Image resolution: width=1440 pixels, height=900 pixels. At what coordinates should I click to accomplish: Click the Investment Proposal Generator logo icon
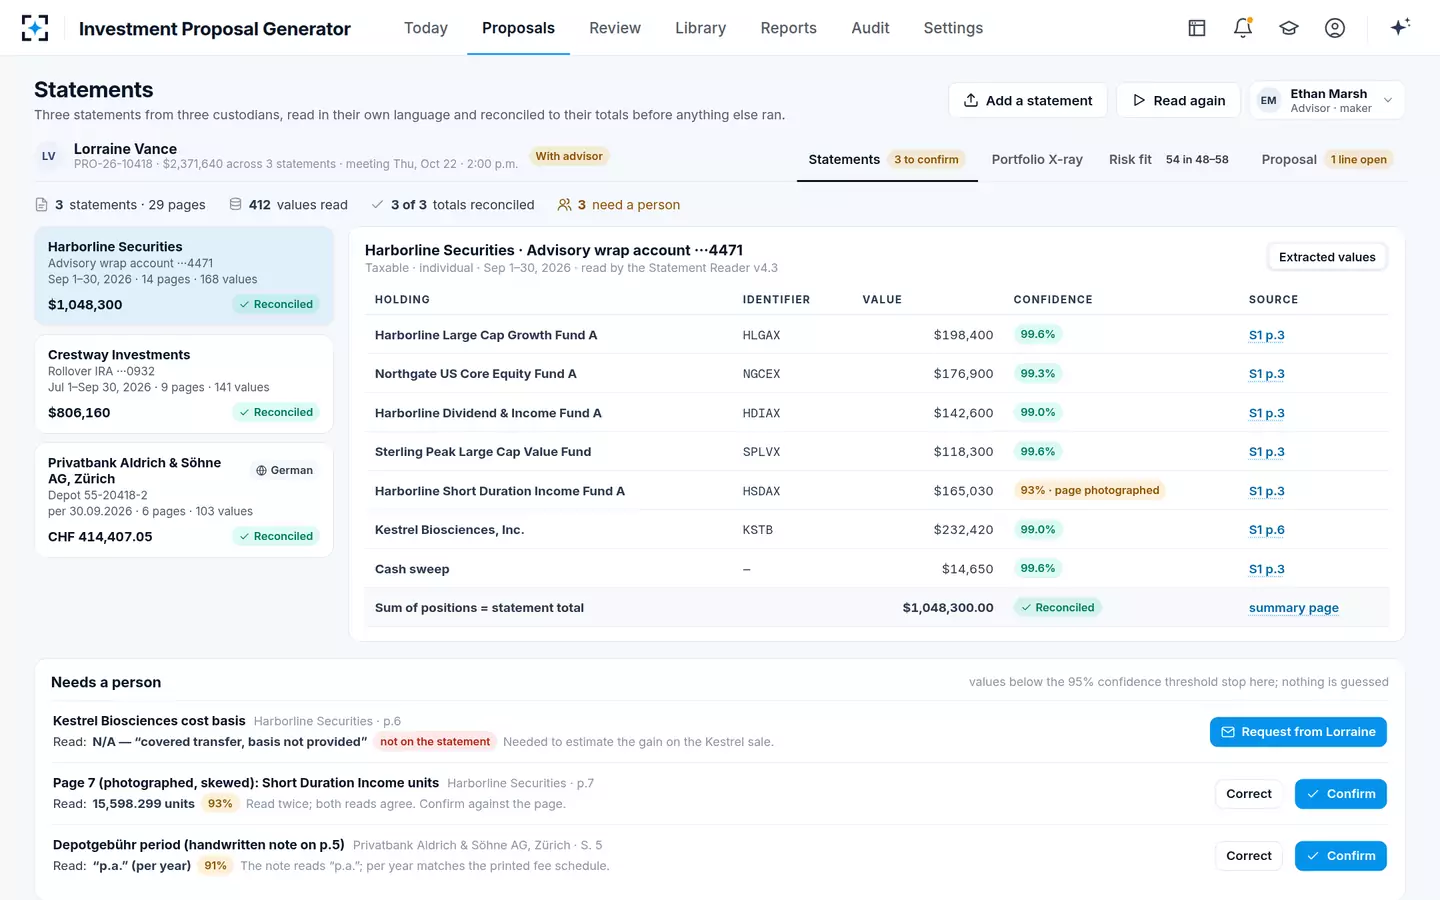point(35,28)
